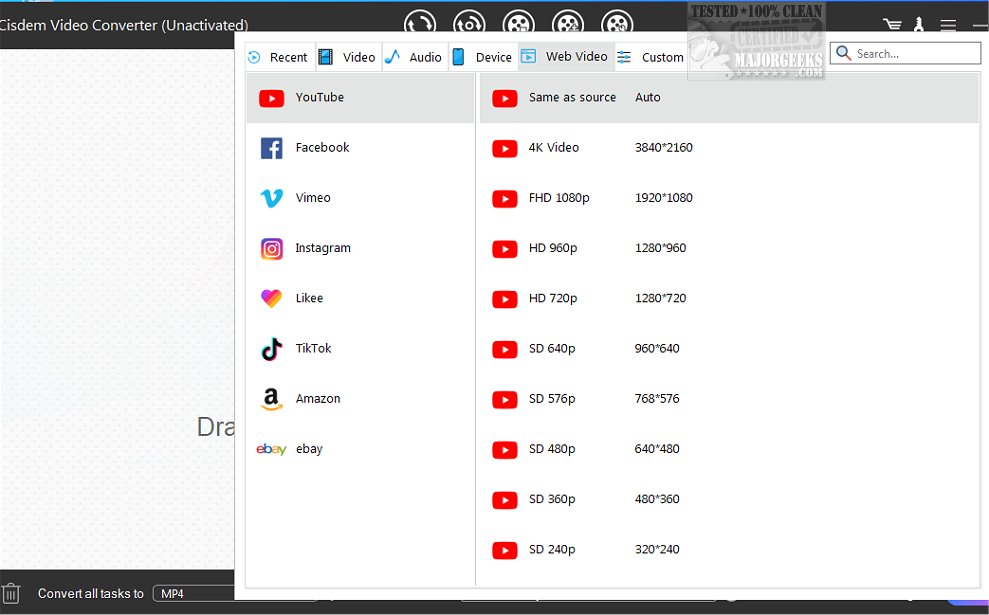The width and height of the screenshot is (989, 615).
Task: Click the Facebook logo icon
Action: pos(271,148)
